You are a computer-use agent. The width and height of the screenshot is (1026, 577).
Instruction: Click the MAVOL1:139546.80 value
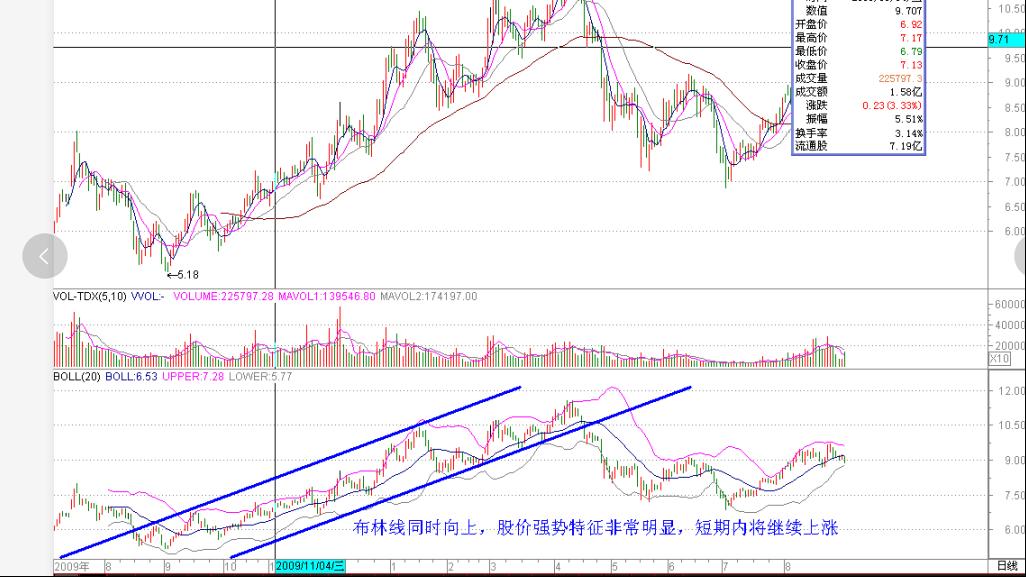point(327,296)
